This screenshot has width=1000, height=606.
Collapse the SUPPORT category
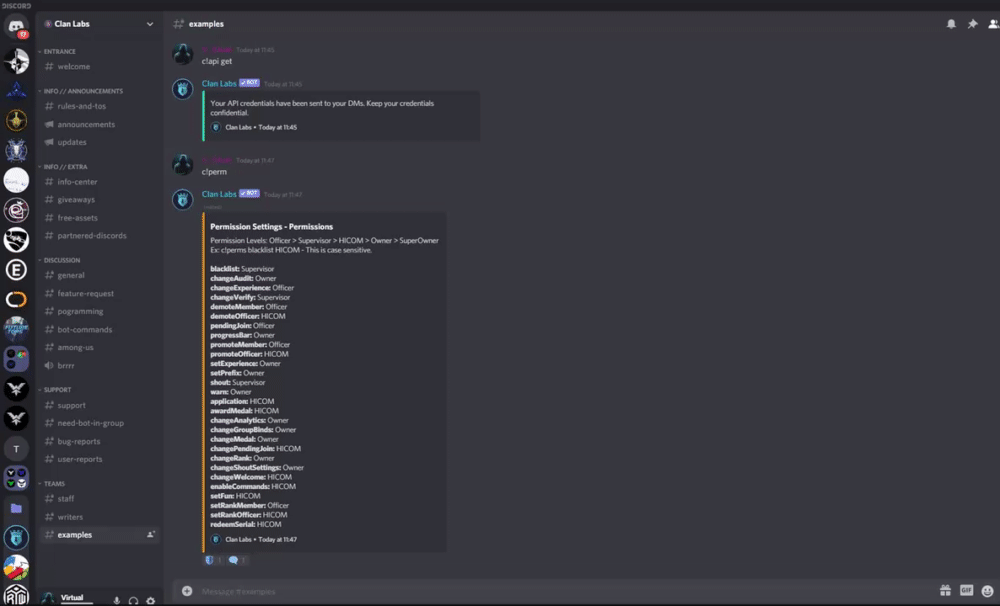point(57,390)
